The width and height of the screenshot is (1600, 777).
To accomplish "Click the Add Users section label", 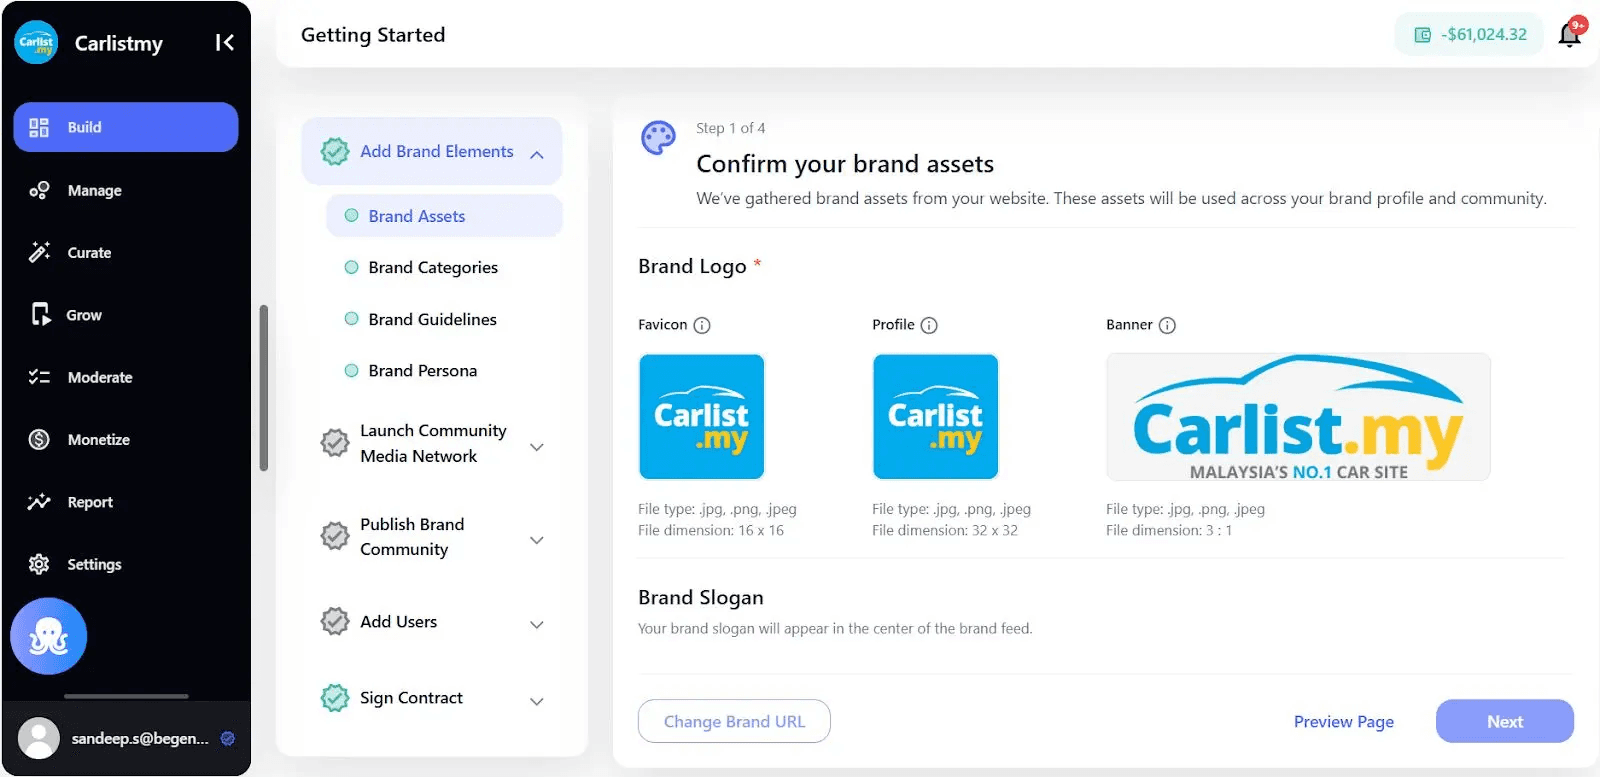I will click(x=399, y=621).
